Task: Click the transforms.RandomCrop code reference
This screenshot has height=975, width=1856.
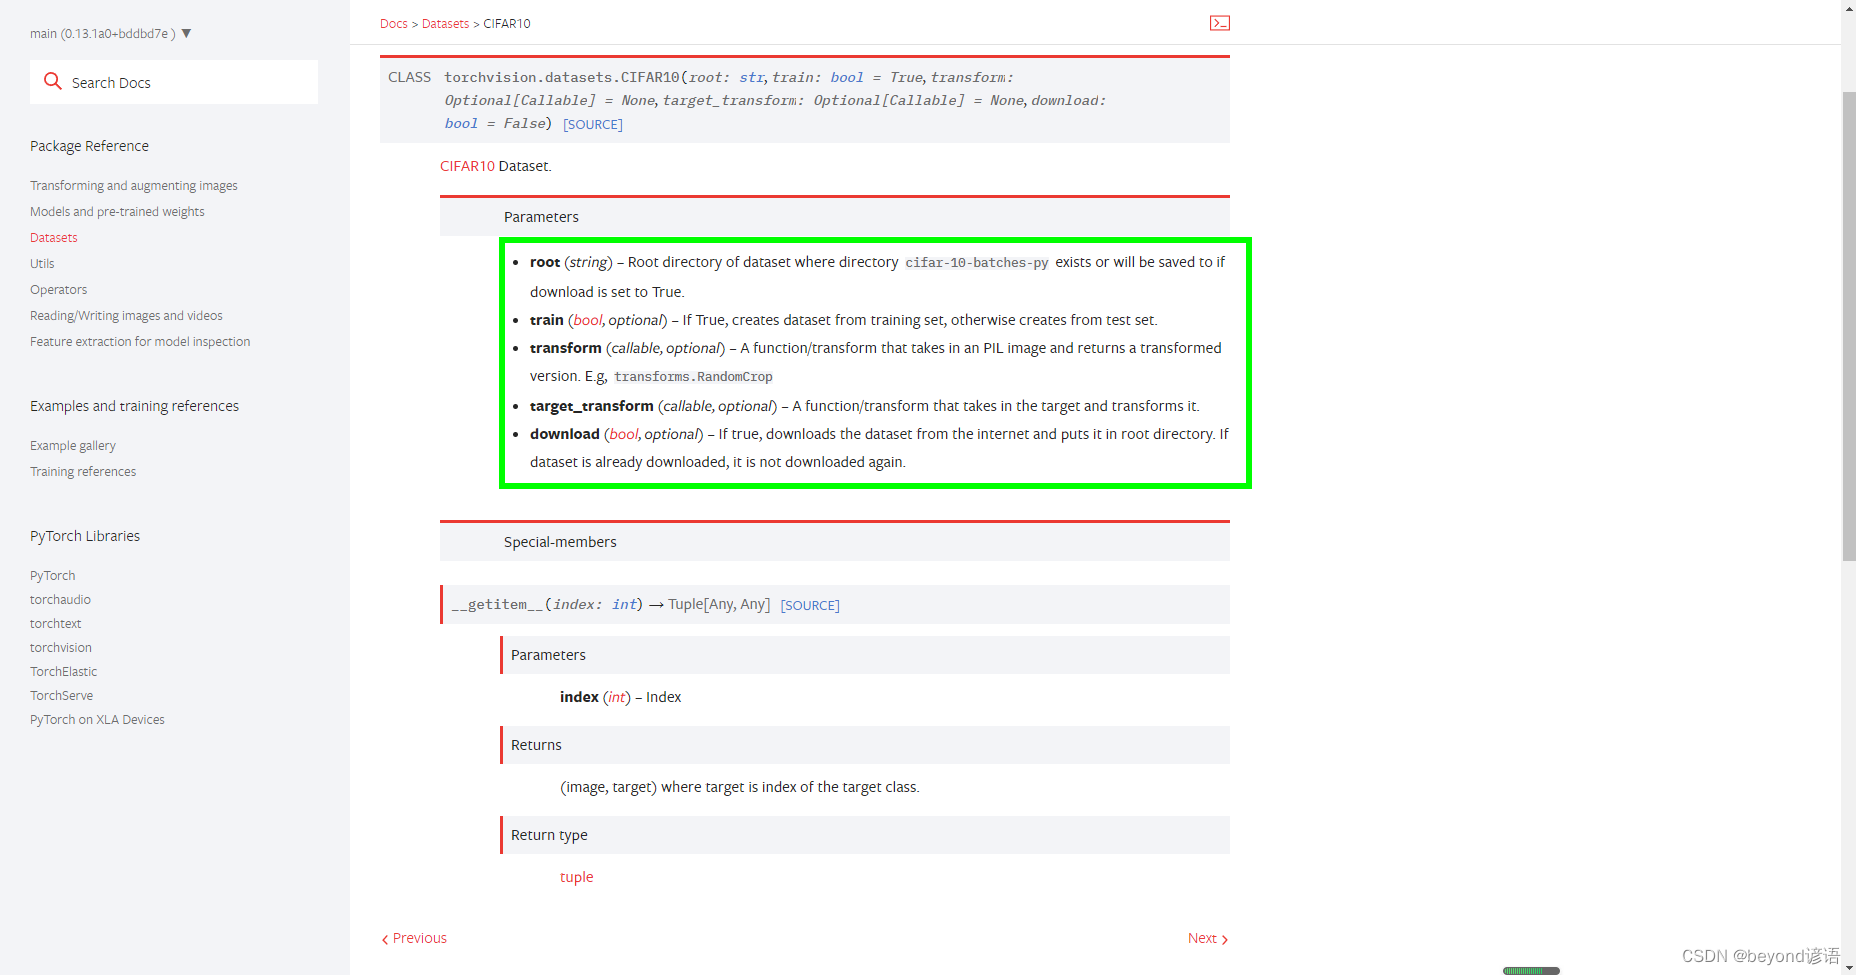Action: [693, 377]
